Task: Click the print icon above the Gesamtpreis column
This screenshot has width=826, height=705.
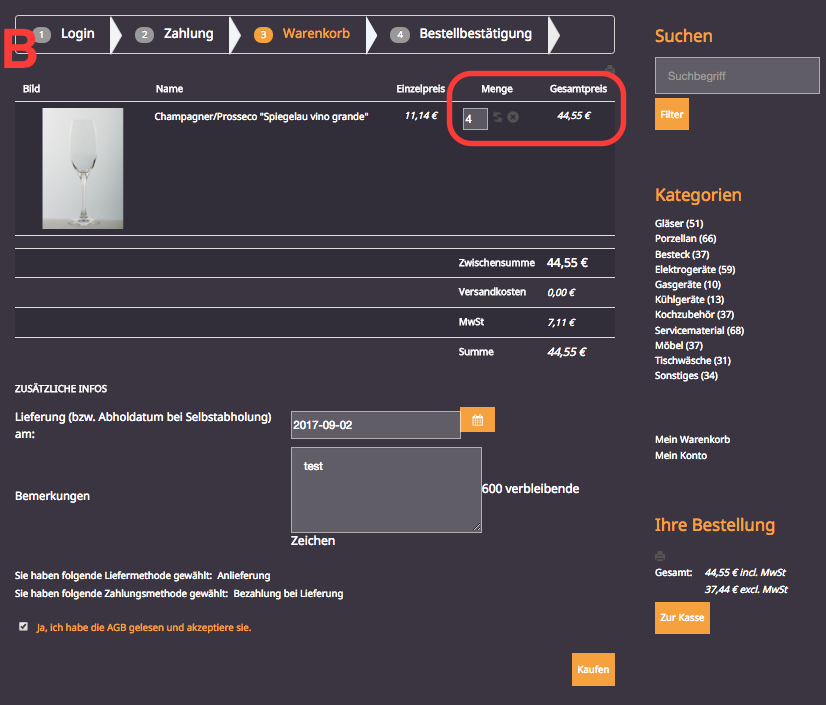Action: 609,70
